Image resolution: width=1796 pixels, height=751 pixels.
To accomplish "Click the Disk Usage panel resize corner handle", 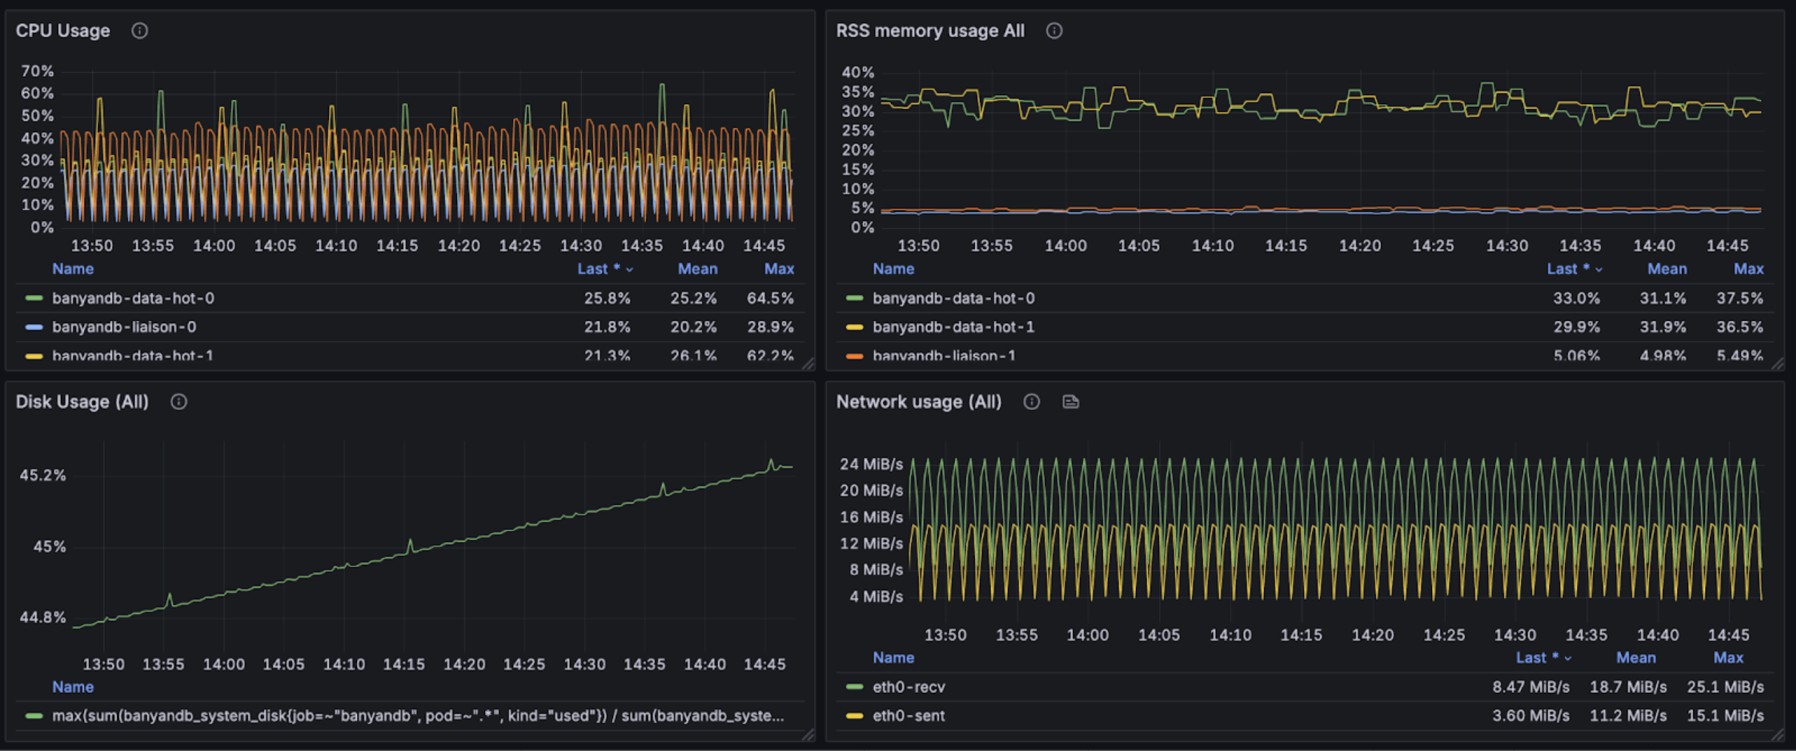I will [x=807, y=735].
